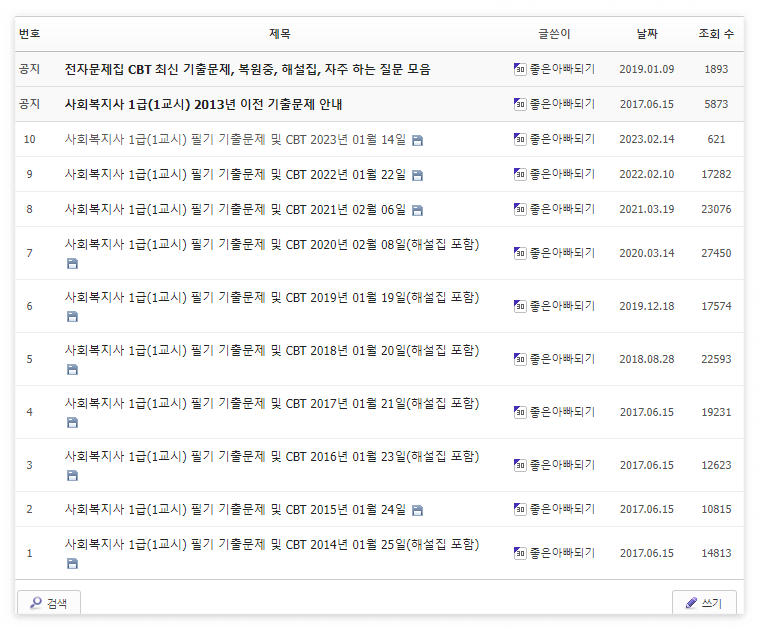The height and width of the screenshot is (629, 759).
Task: Open post CBT 2022년 01월 22일
Action: click(235, 174)
